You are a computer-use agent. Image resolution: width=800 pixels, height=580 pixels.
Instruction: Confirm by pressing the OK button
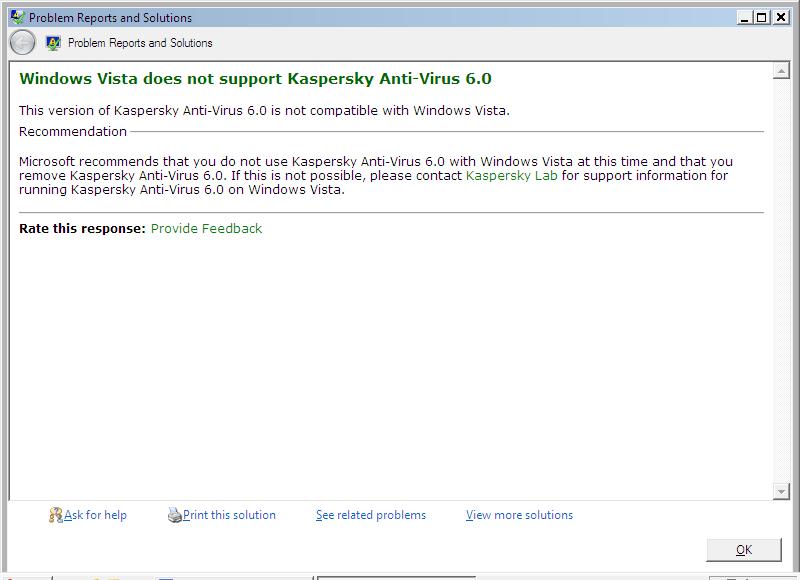[743, 549]
